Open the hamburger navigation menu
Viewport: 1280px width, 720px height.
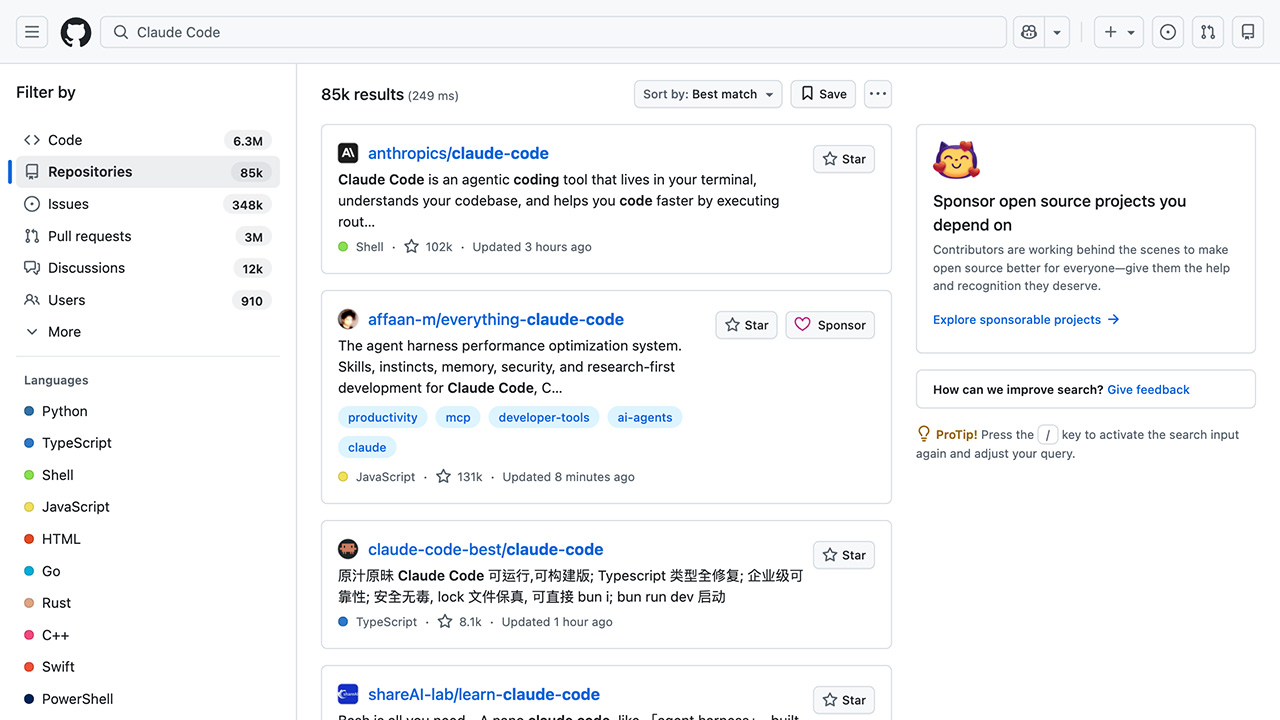(x=32, y=32)
